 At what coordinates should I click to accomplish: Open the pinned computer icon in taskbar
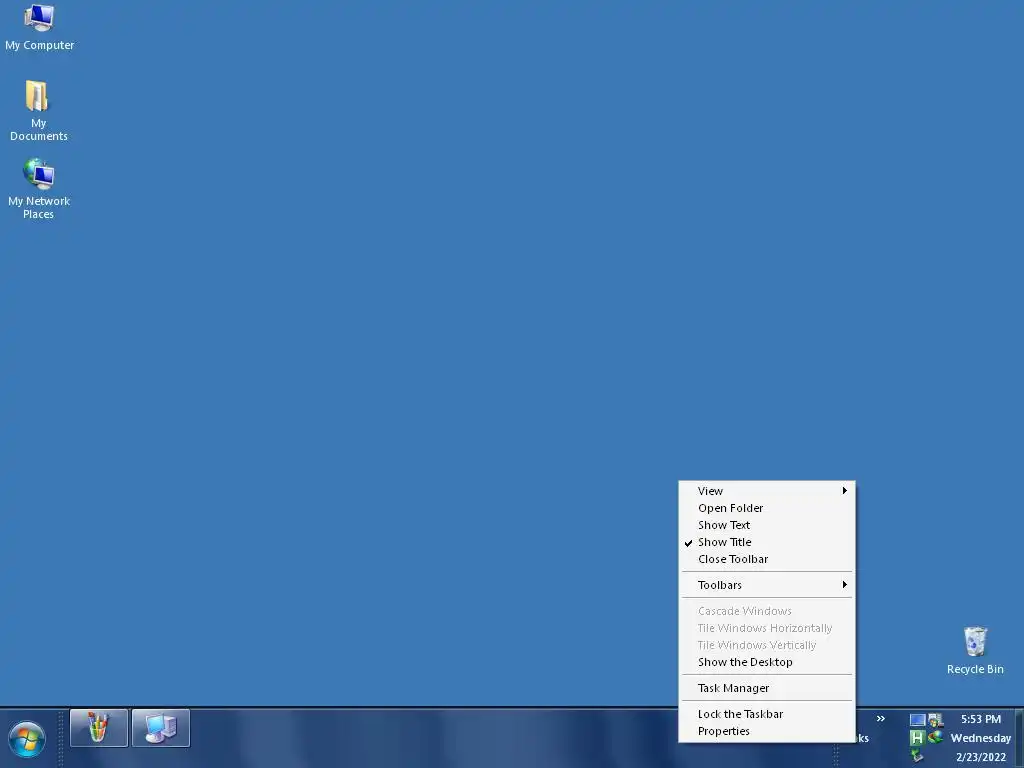(x=161, y=728)
